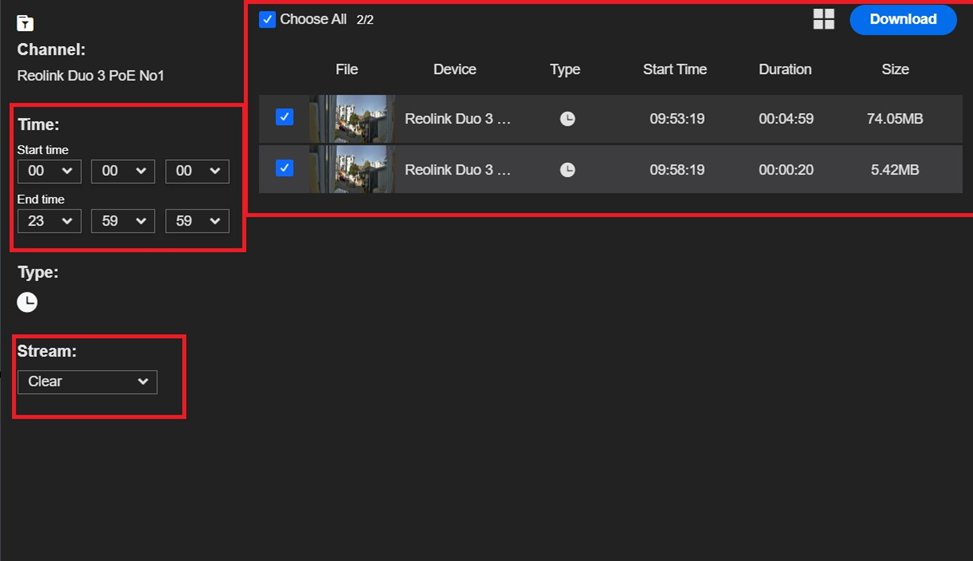Open thumbnail of the 5.42MB recording
This screenshot has height=561, width=973.
tap(352, 169)
